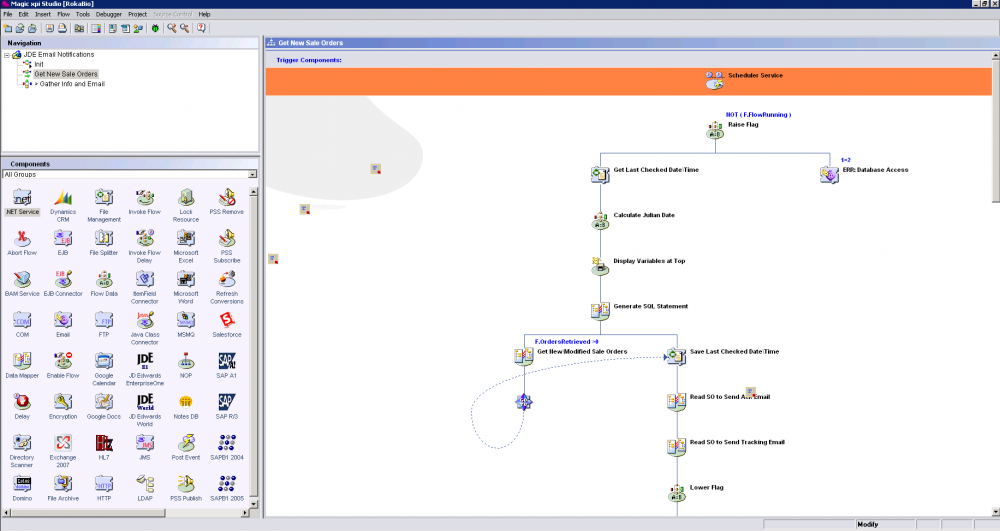Pick the Google Calendar component
The height and width of the screenshot is (531, 1000).
104,369
